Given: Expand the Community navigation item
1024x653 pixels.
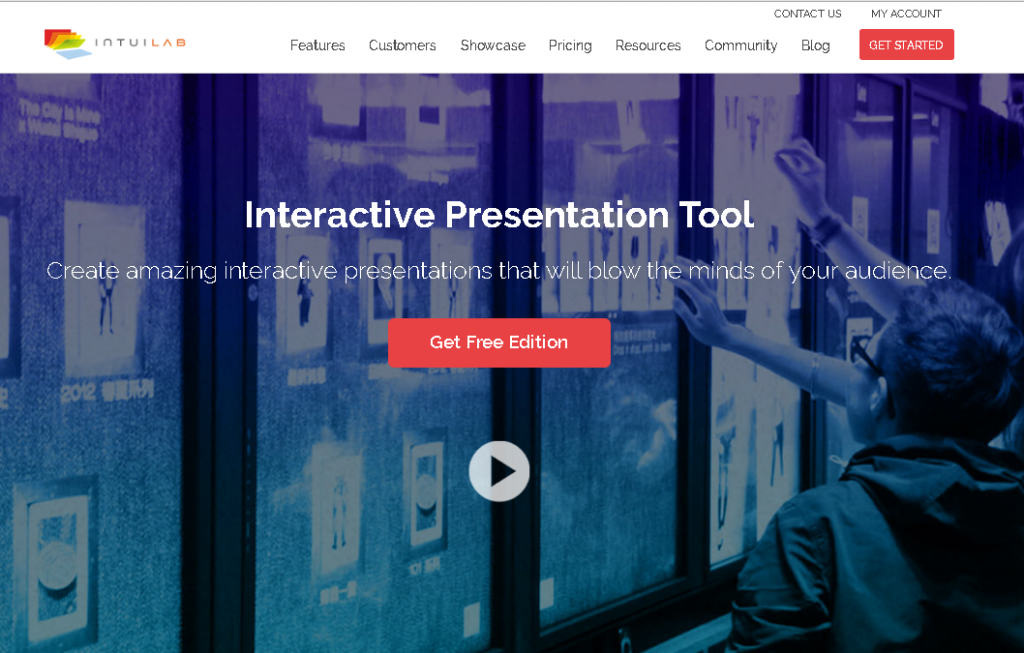Looking at the screenshot, I should pos(740,45).
